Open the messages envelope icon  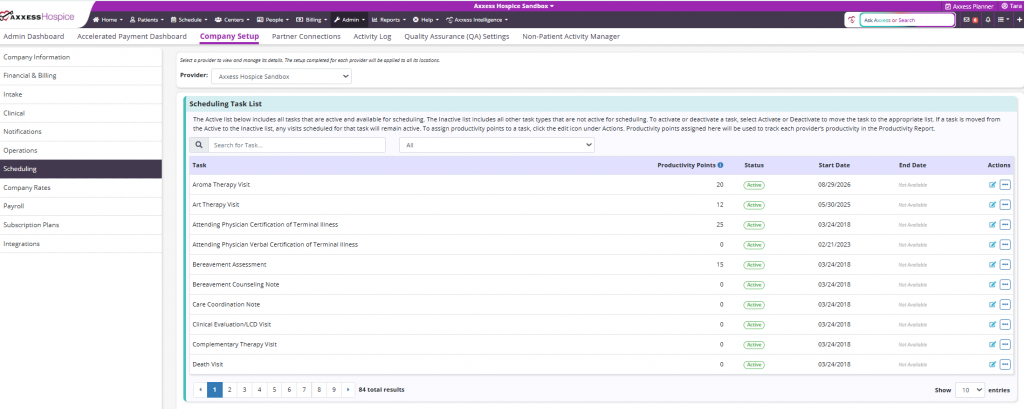coord(967,20)
